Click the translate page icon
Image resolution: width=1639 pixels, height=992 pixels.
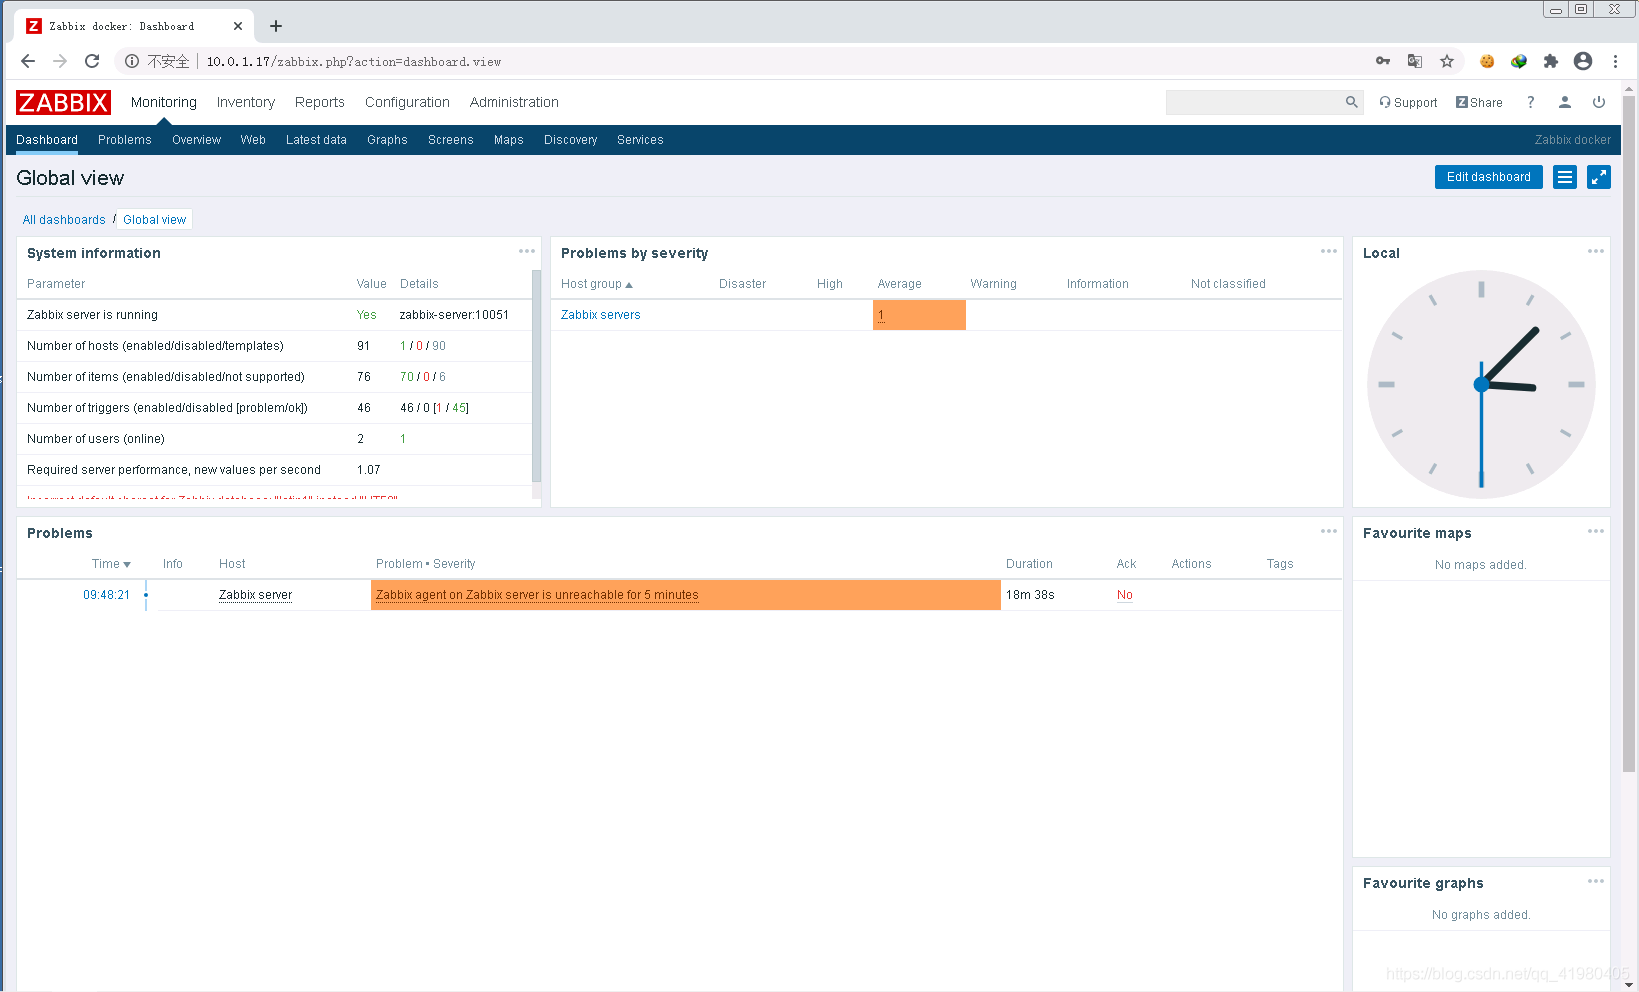click(x=1415, y=61)
